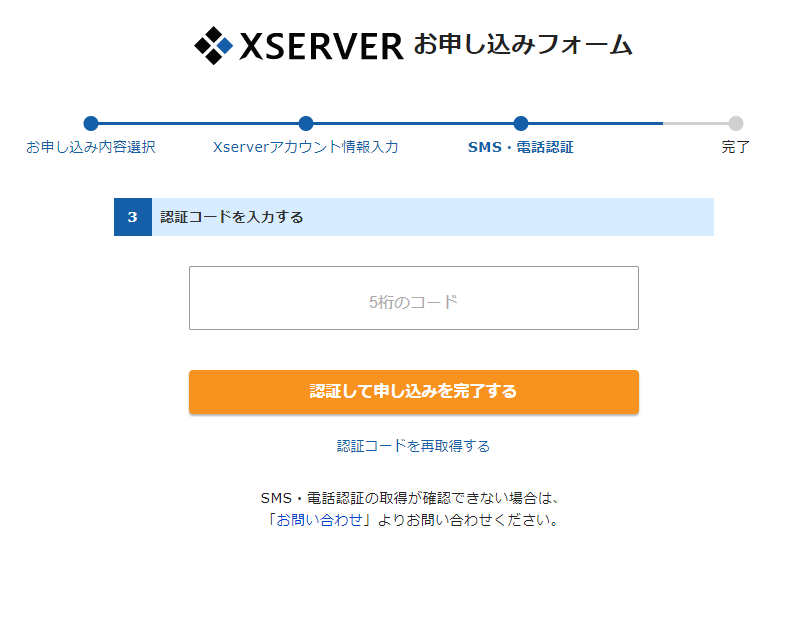Click the SMS・電話認証の取得が確認できない場合は text

[x=410, y=498]
